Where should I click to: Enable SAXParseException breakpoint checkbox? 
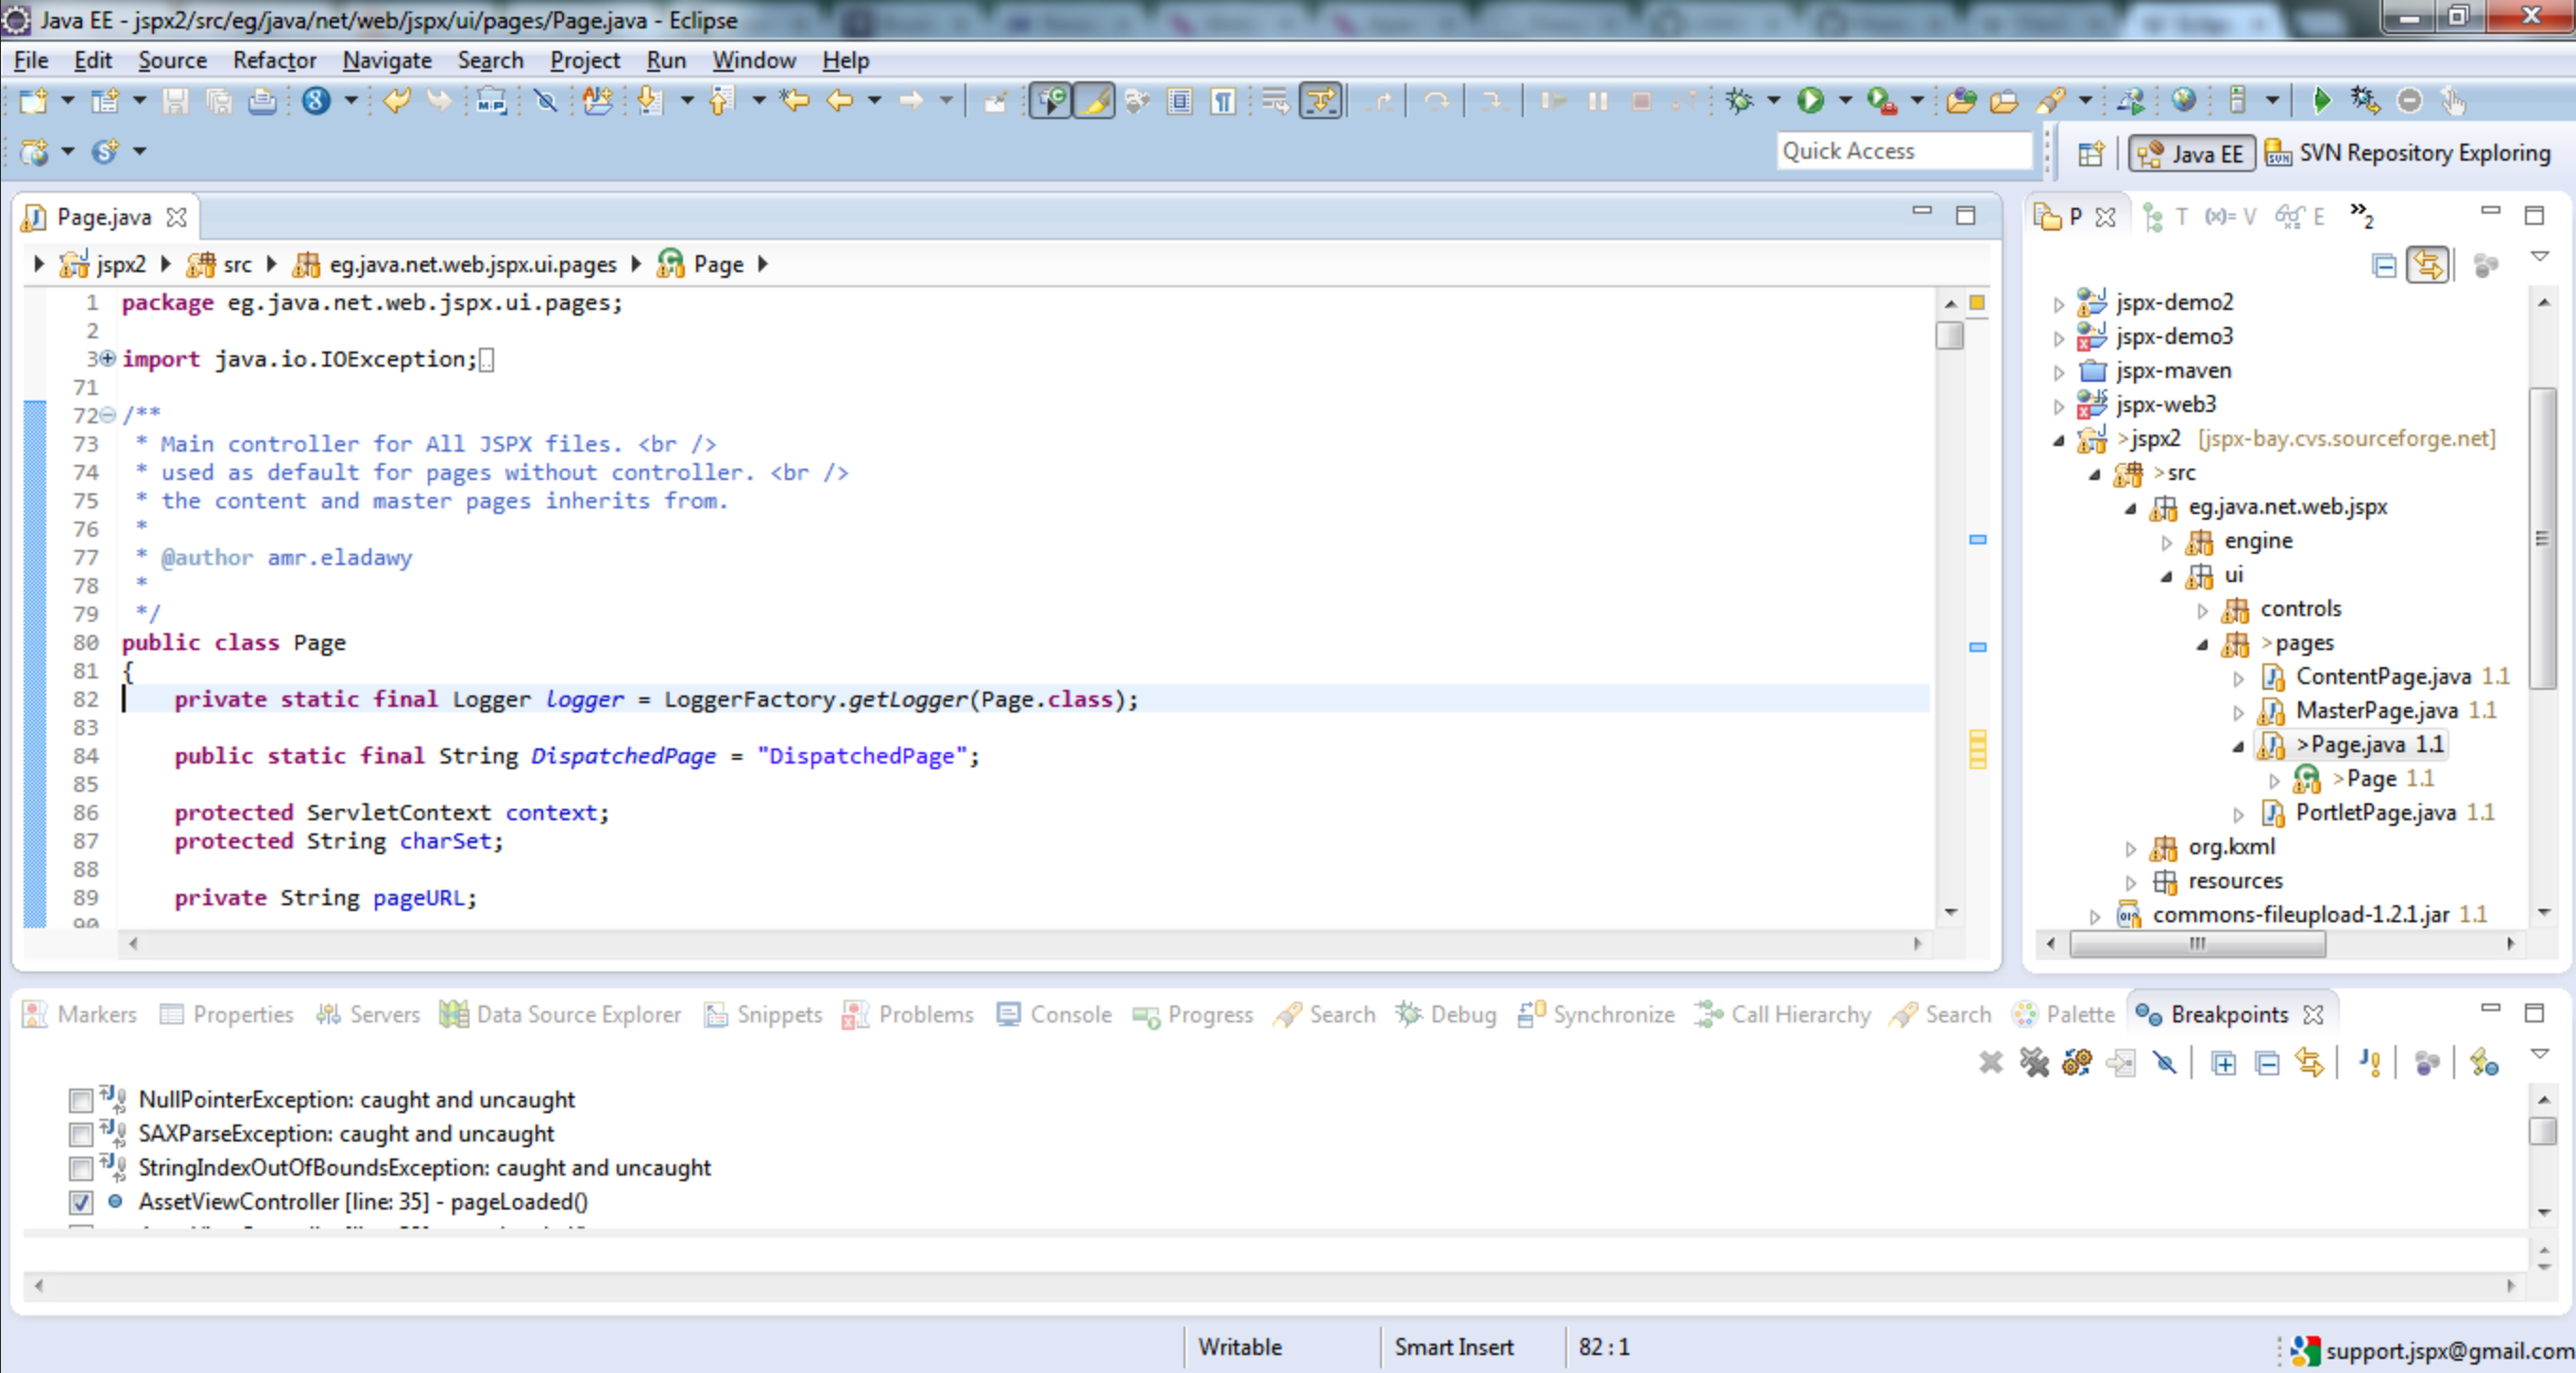(81, 1135)
